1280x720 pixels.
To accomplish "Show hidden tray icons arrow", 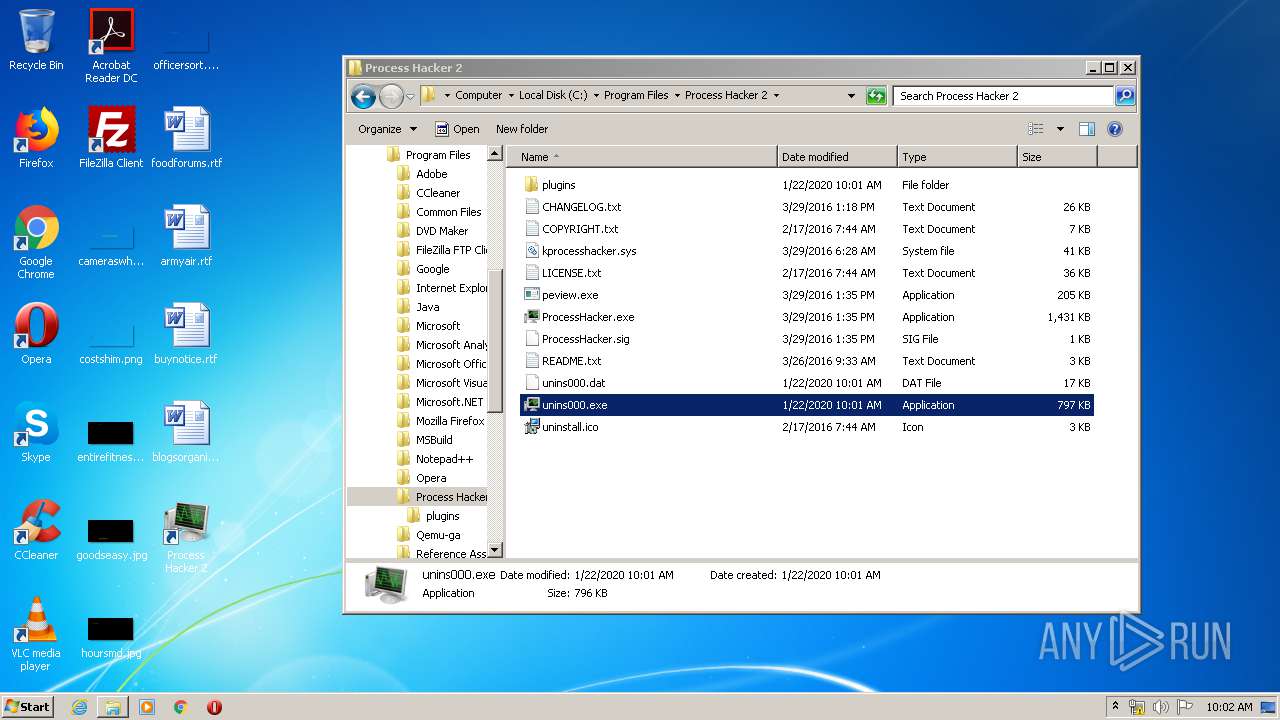I will pyautogui.click(x=1115, y=707).
